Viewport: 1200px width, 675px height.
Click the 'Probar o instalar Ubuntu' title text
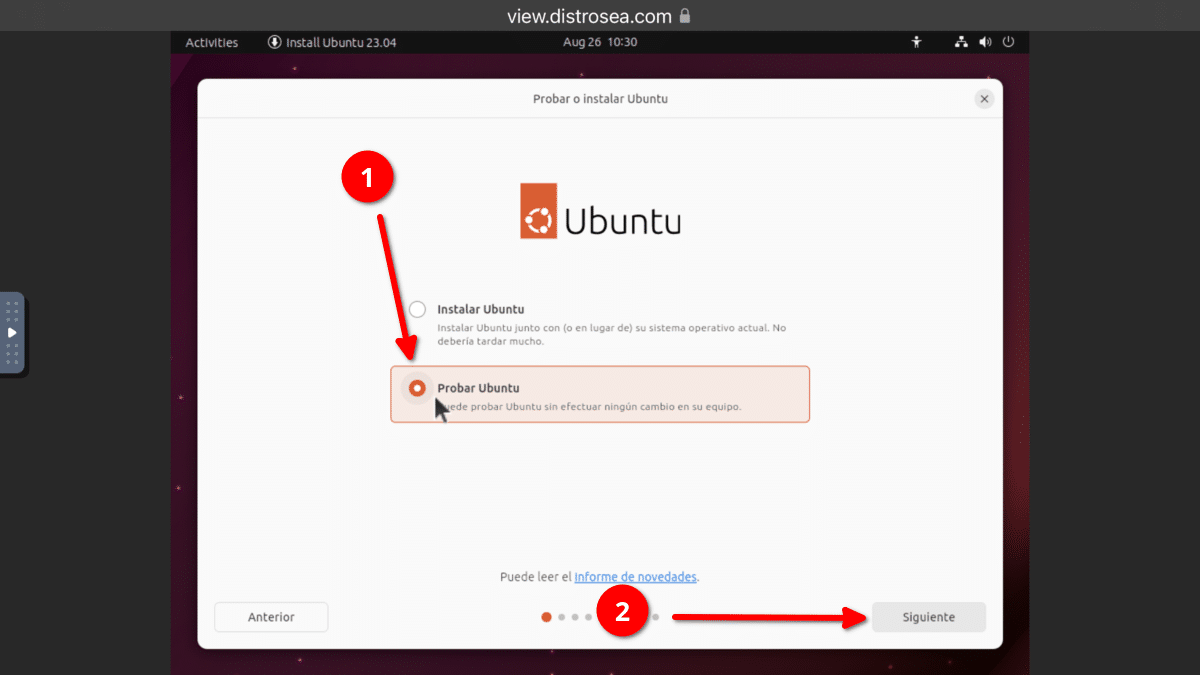[x=600, y=99]
